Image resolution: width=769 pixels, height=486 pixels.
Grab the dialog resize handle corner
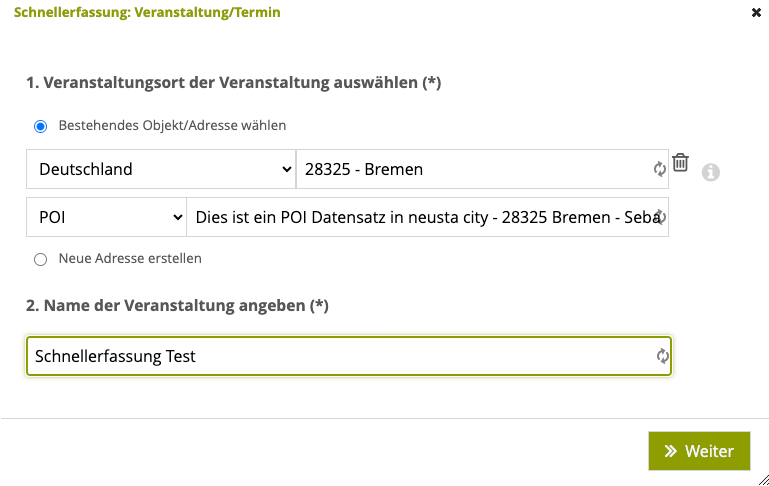[x=764, y=480]
